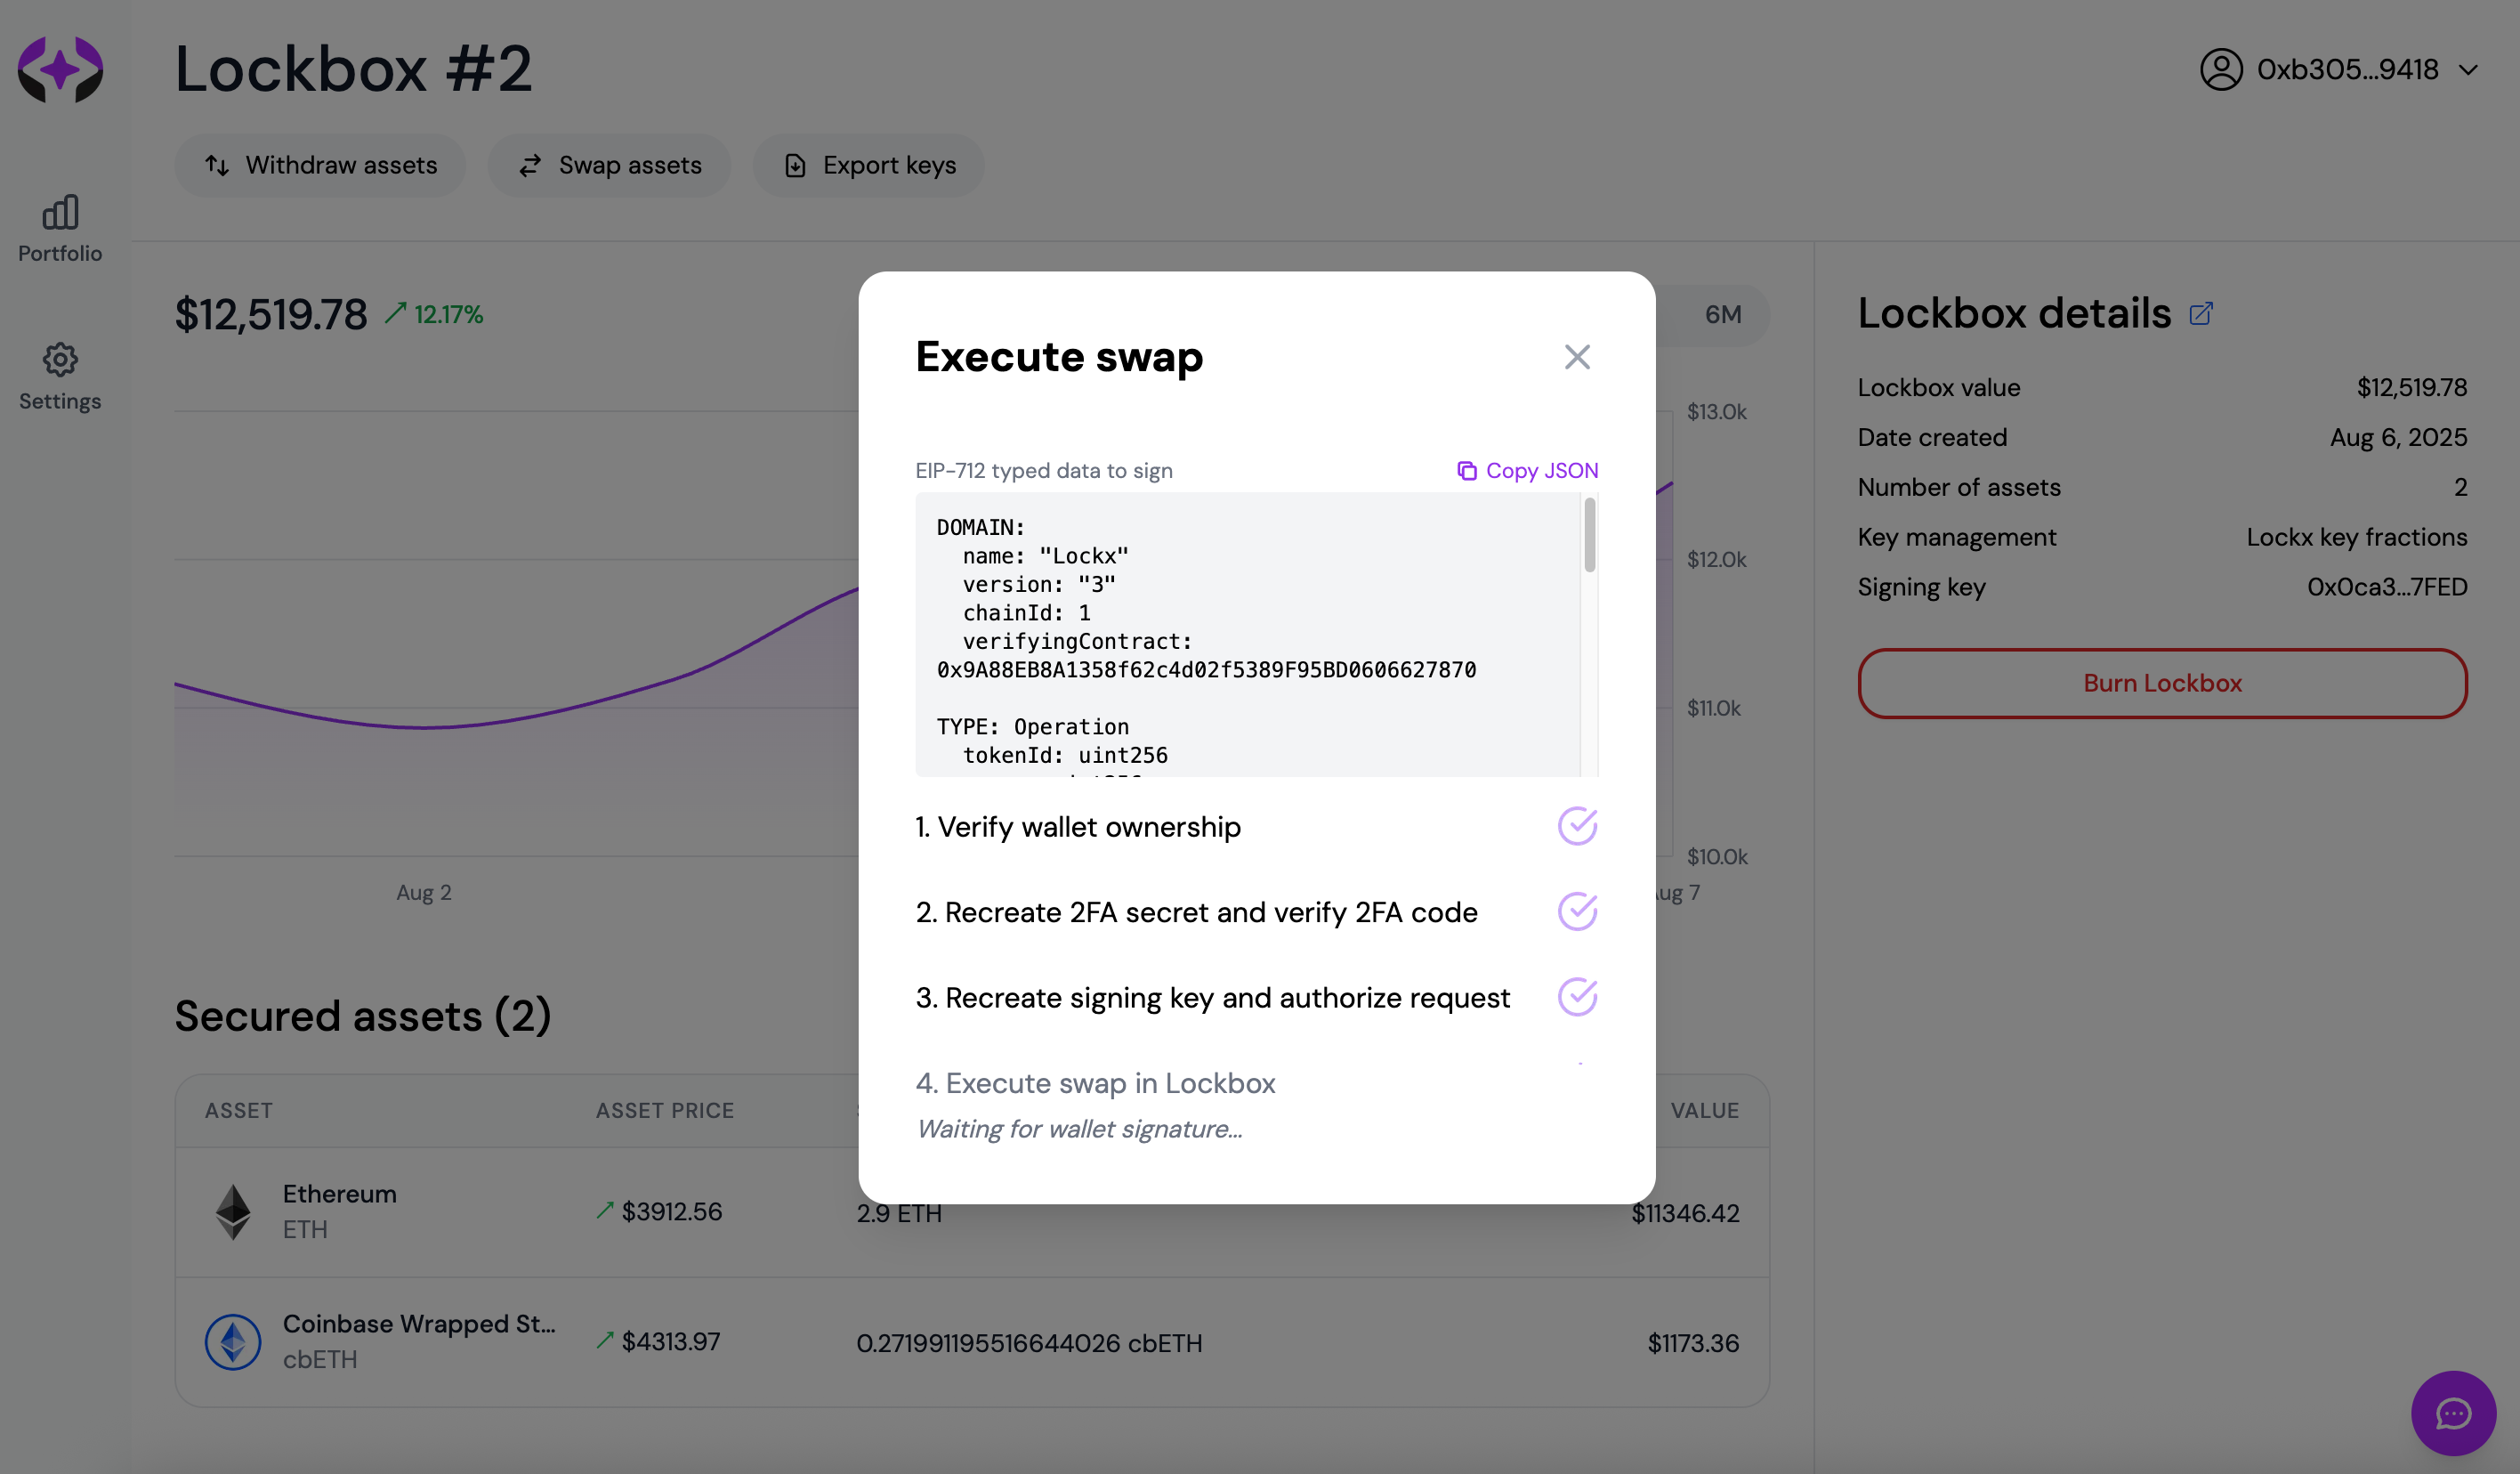Click the Ethereum asset logo icon

click(233, 1211)
